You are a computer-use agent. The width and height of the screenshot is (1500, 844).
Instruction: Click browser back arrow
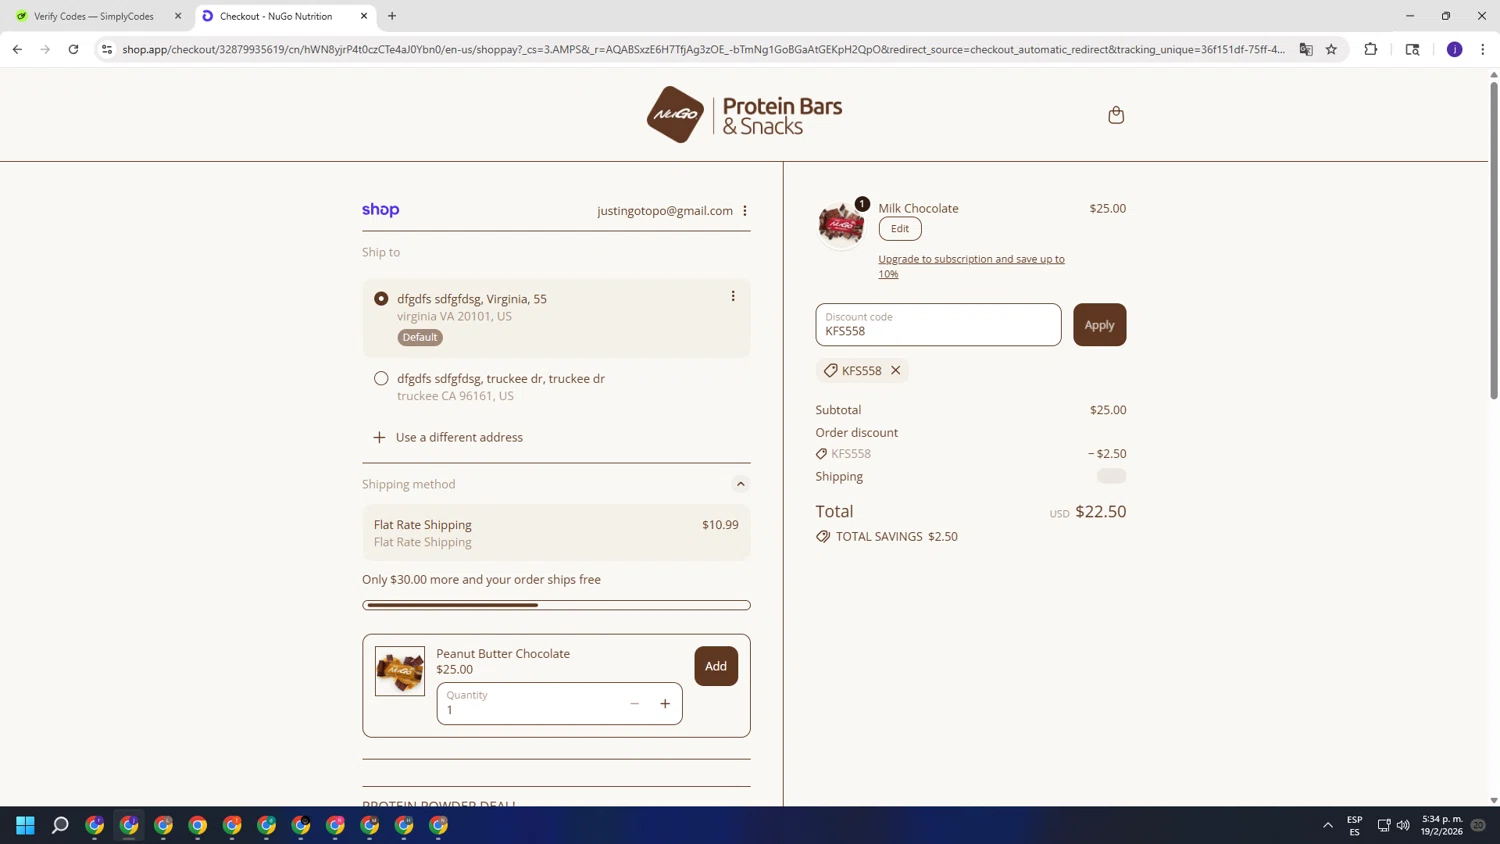click(17, 49)
